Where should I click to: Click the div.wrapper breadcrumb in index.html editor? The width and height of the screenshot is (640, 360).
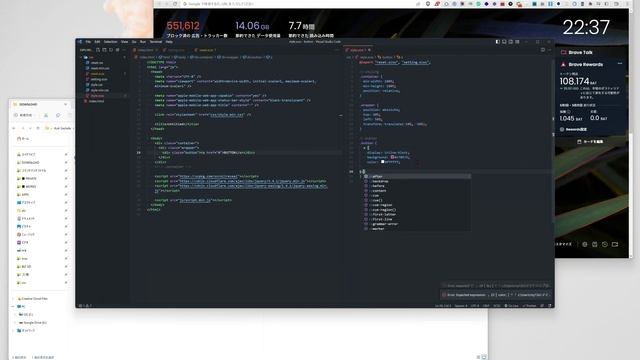pyautogui.click(x=228, y=57)
